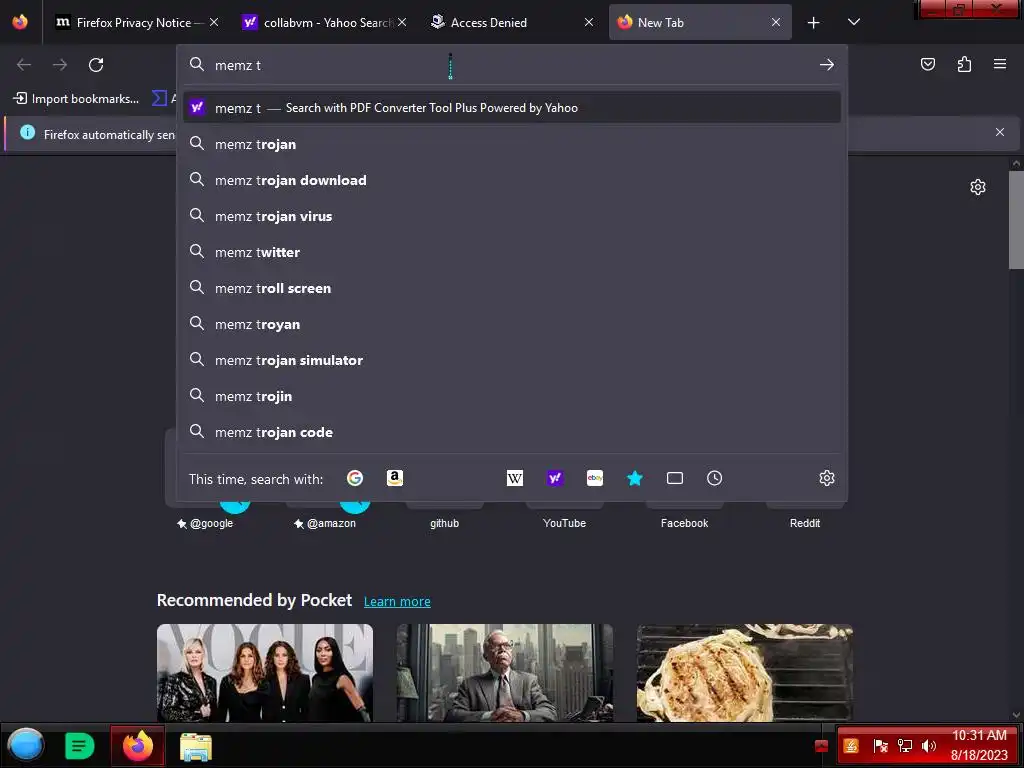
Task: Open the Firefox application menu
Action: 1000,64
